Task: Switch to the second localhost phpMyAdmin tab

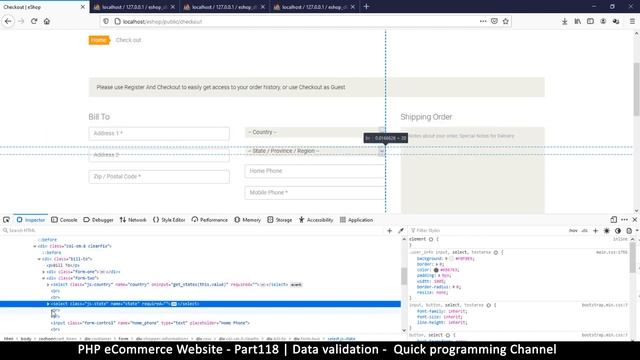Action: (224, 7)
